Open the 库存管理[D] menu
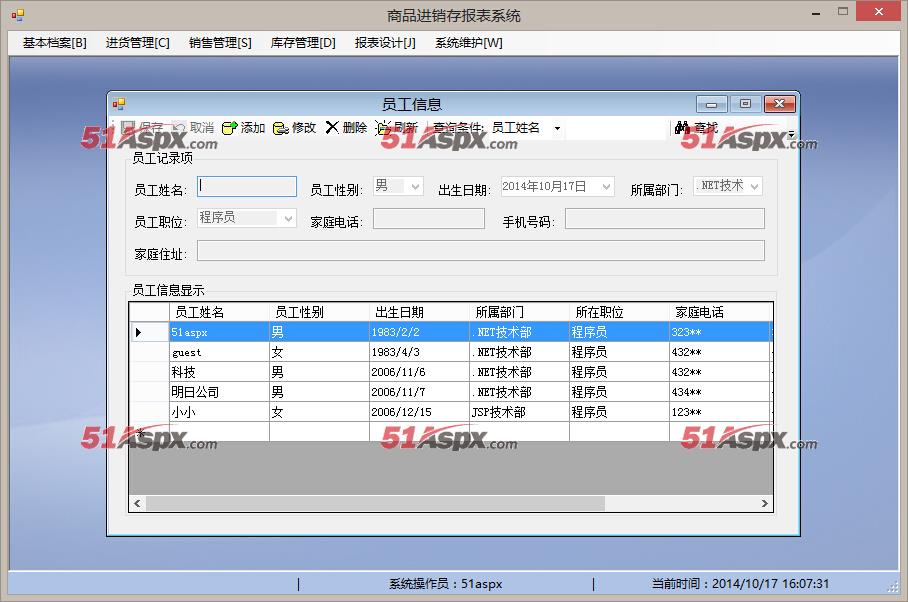The image size is (908, 602). point(303,43)
